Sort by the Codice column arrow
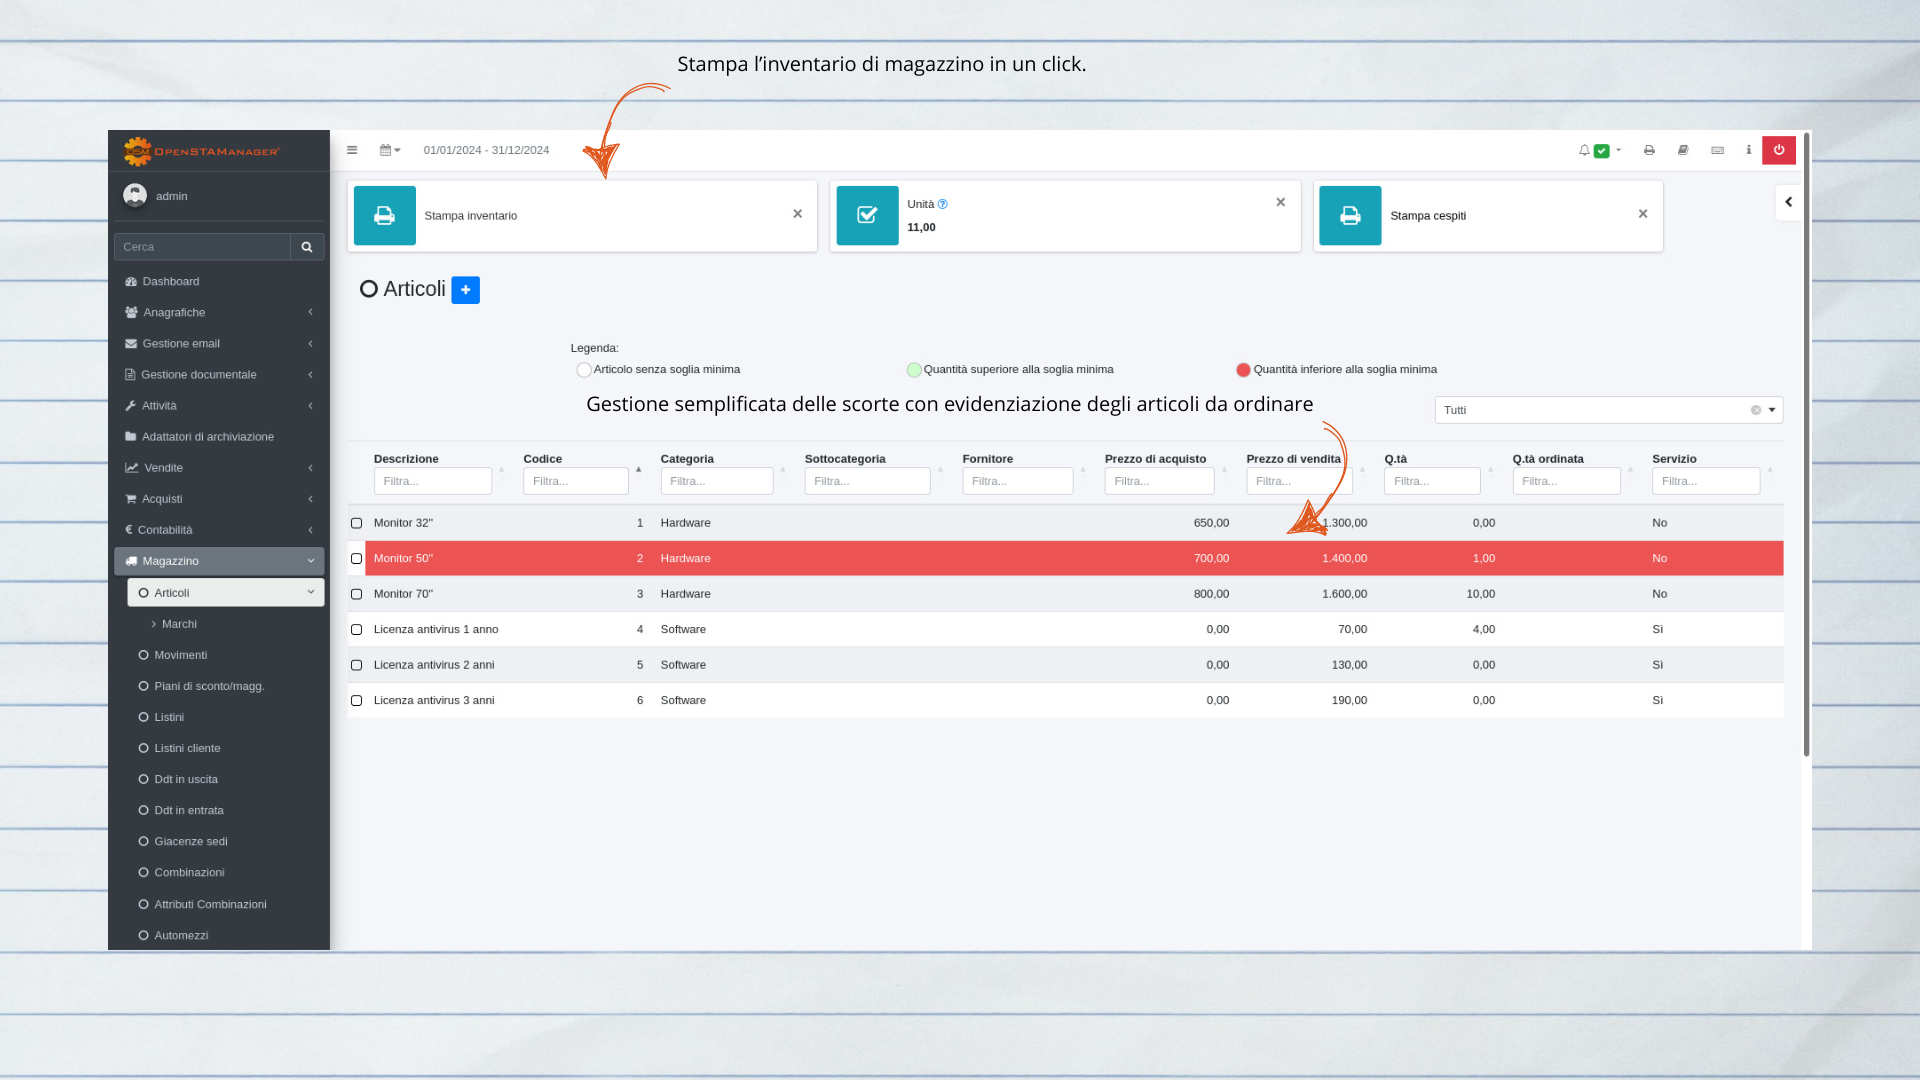This screenshot has width=1920, height=1080. pyautogui.click(x=639, y=469)
